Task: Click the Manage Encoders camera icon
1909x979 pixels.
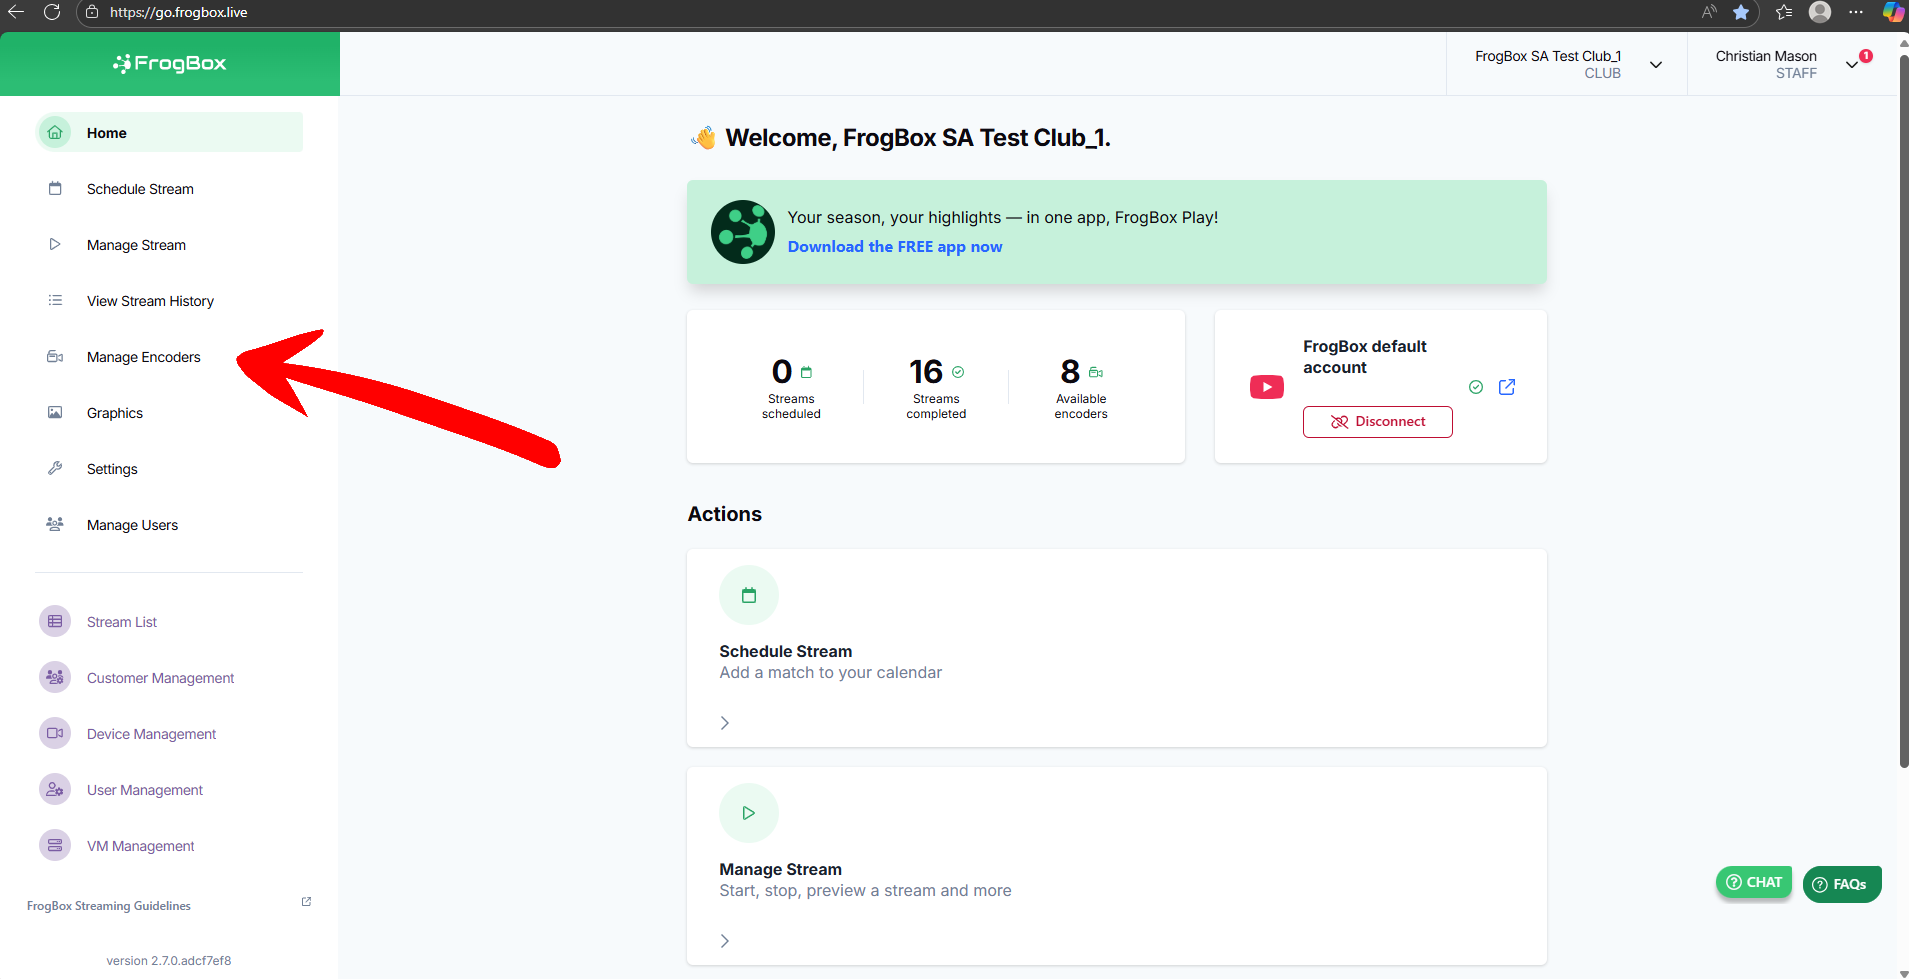Action: click(55, 357)
